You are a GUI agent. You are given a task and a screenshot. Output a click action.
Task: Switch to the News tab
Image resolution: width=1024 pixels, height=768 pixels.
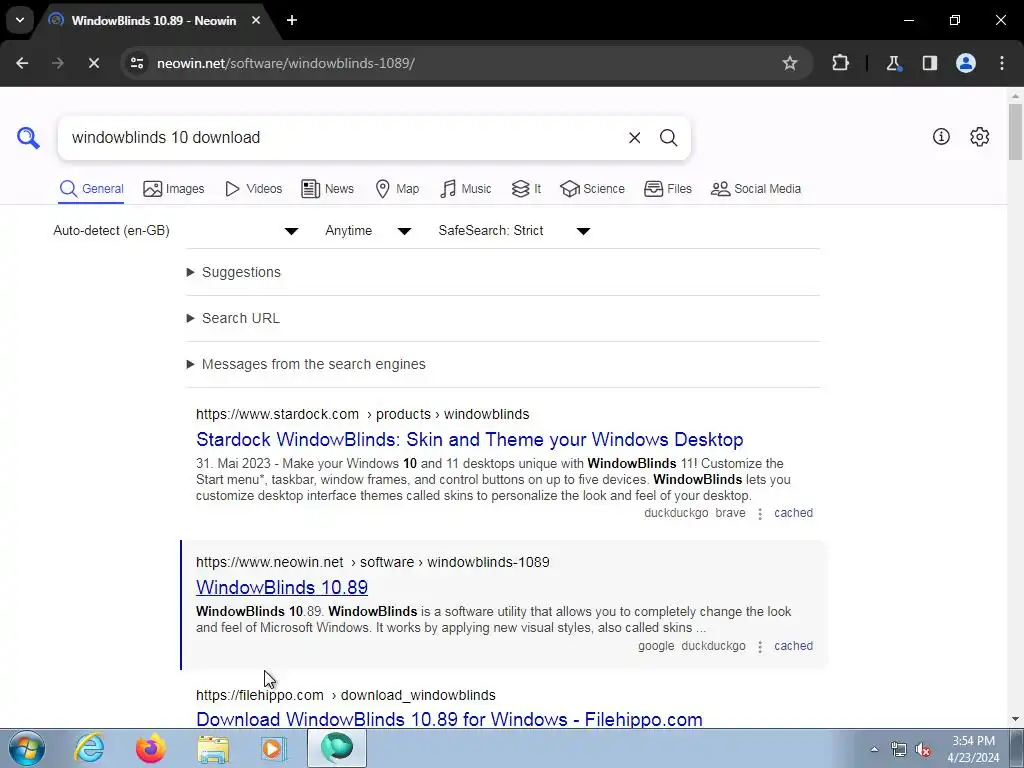click(x=327, y=189)
